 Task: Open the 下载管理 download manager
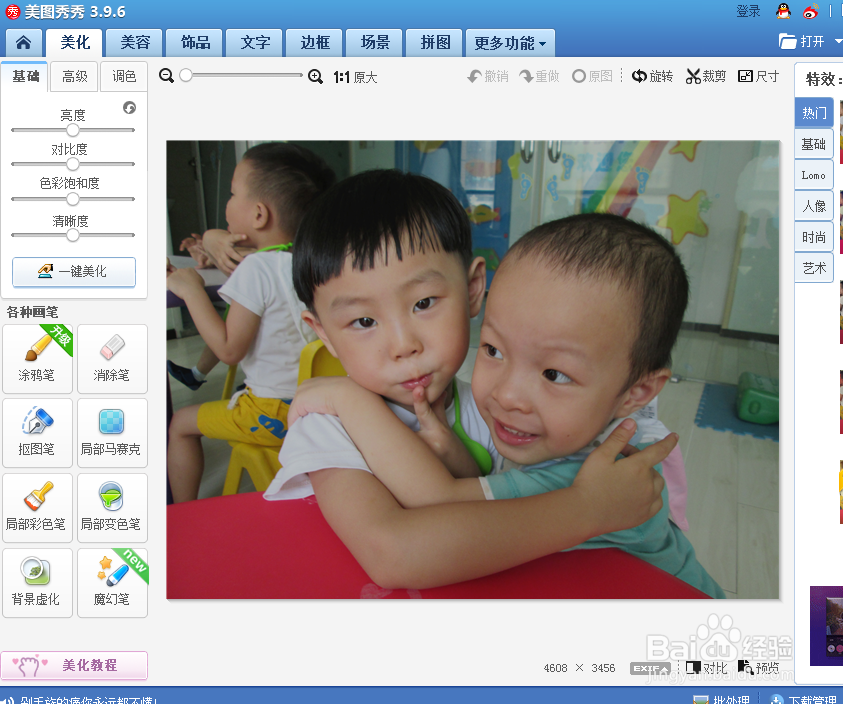pos(803,699)
